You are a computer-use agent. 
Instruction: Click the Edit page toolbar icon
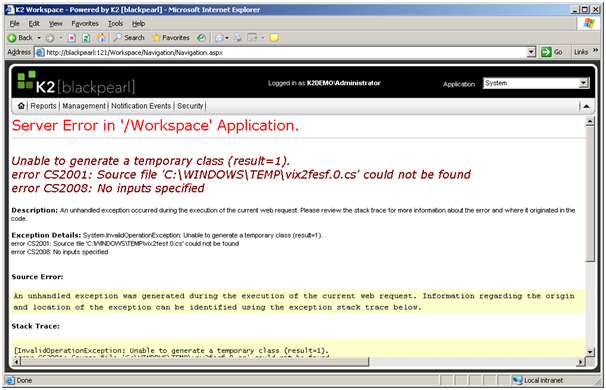252,38
